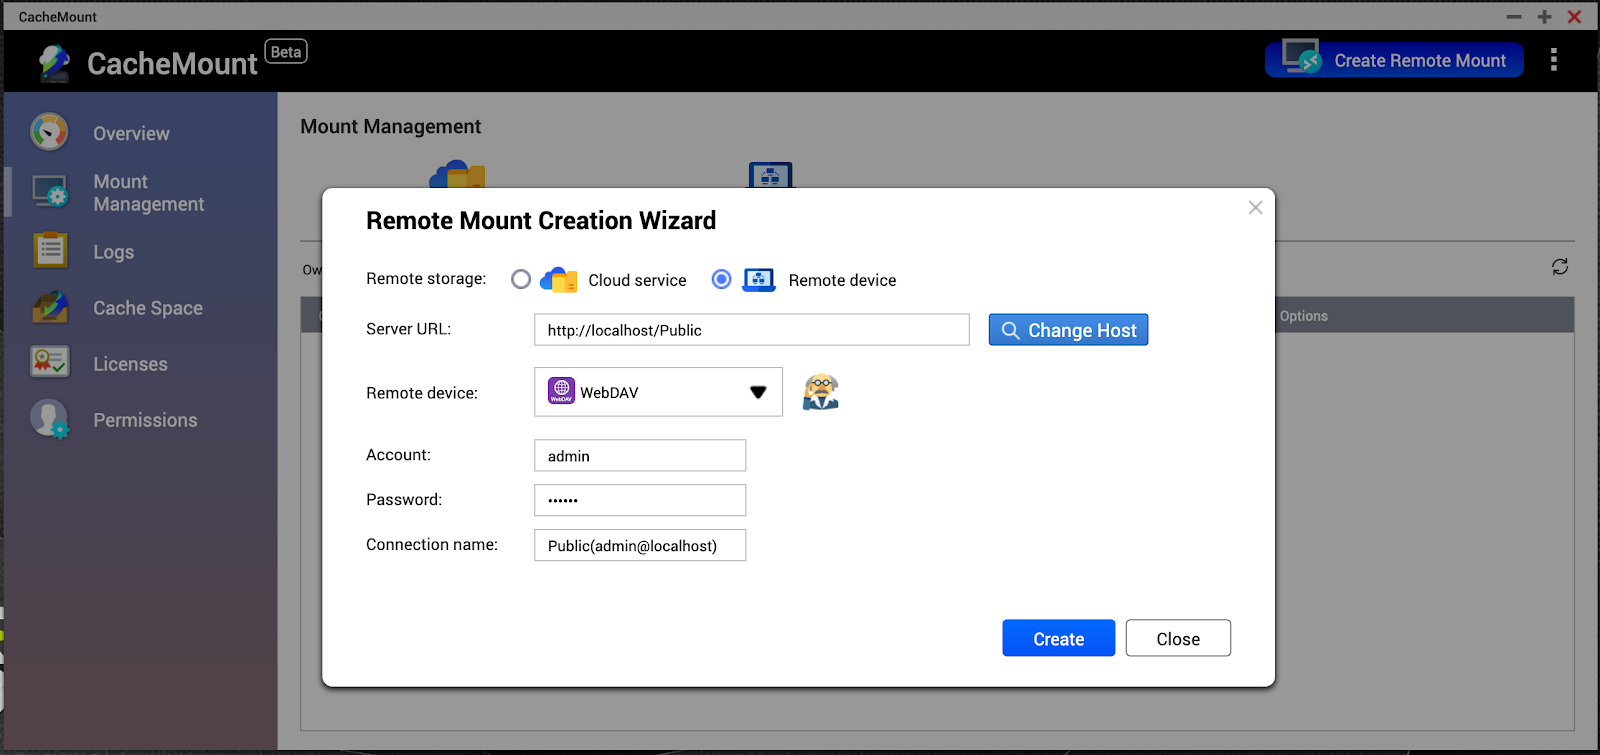This screenshot has height=755, width=1600.
Task: Click the Overview gauge icon in sidebar
Action: pos(49,132)
